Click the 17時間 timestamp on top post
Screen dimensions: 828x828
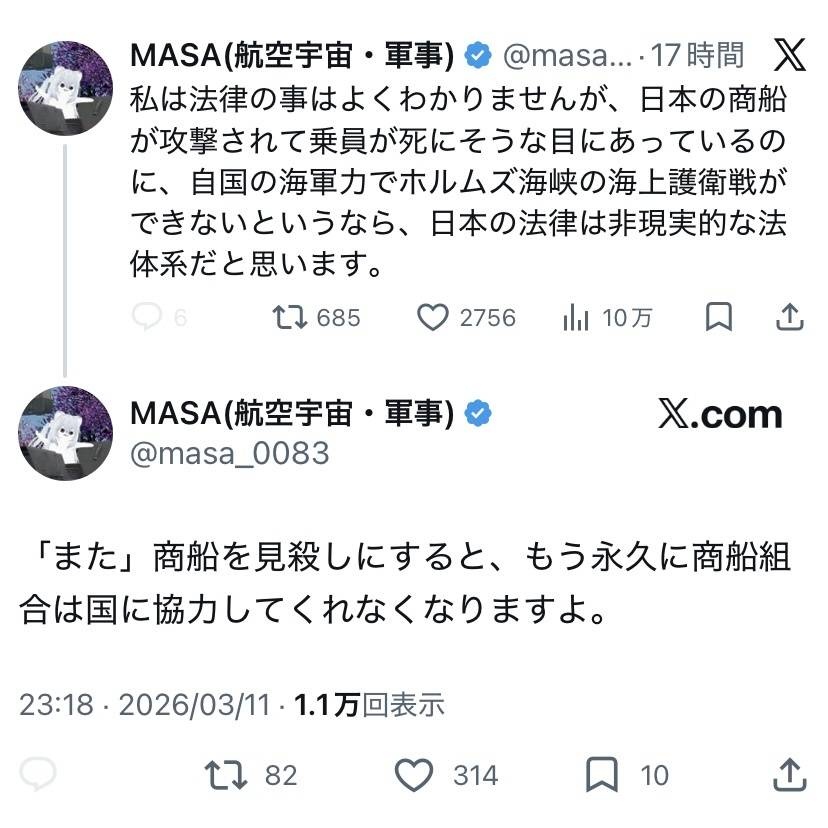706,56
